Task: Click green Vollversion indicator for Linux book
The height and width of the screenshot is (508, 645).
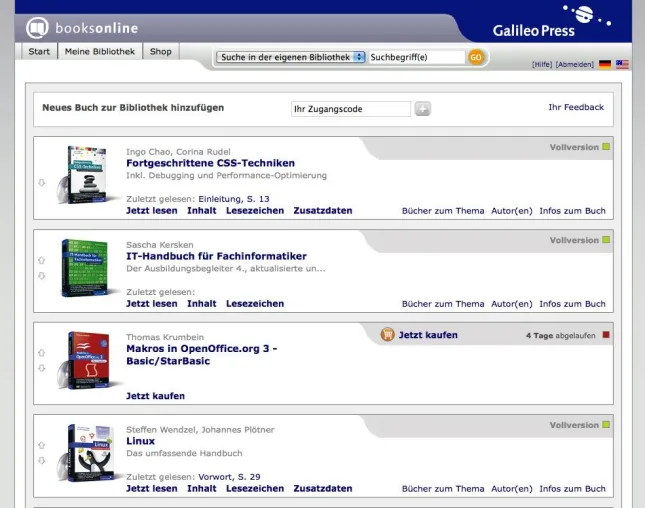Action: click(x=606, y=424)
